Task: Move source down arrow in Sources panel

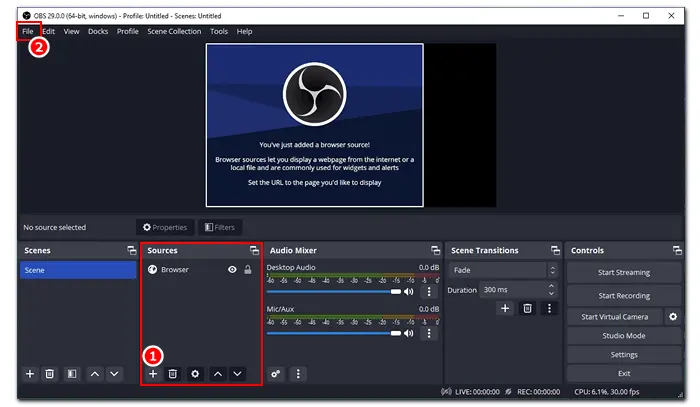Action: (x=238, y=374)
